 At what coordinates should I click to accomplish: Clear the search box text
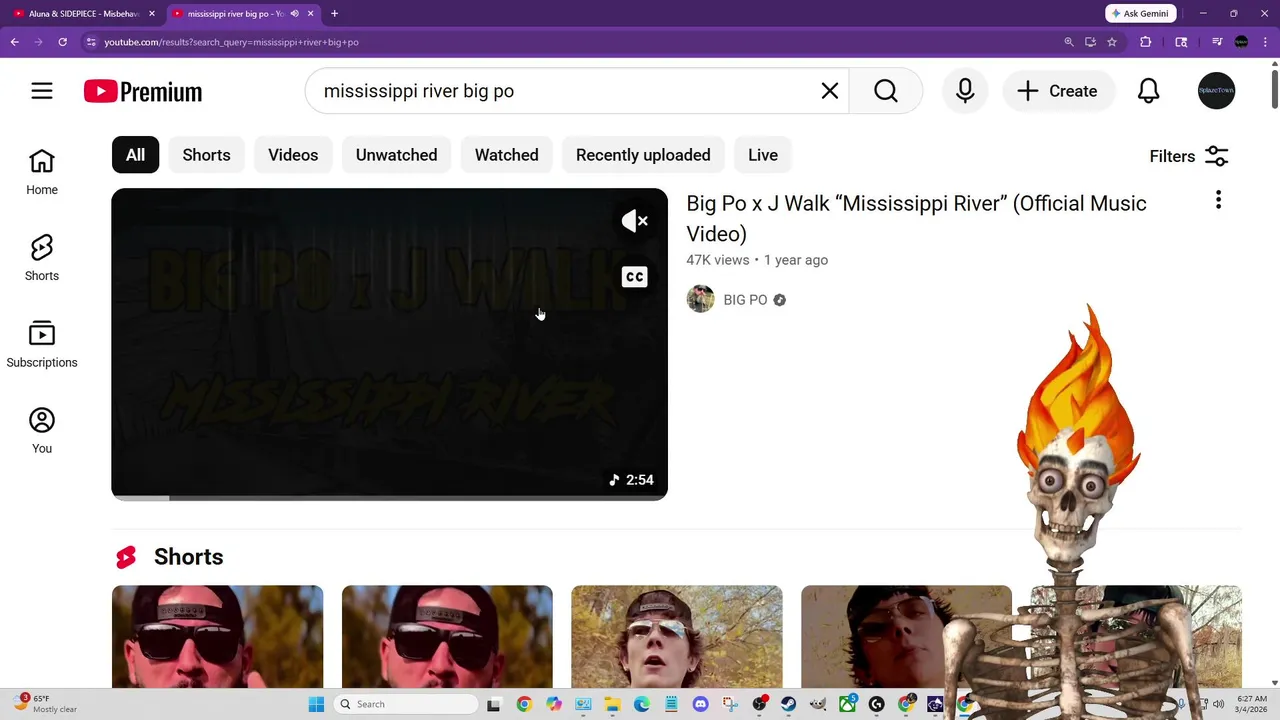830,91
